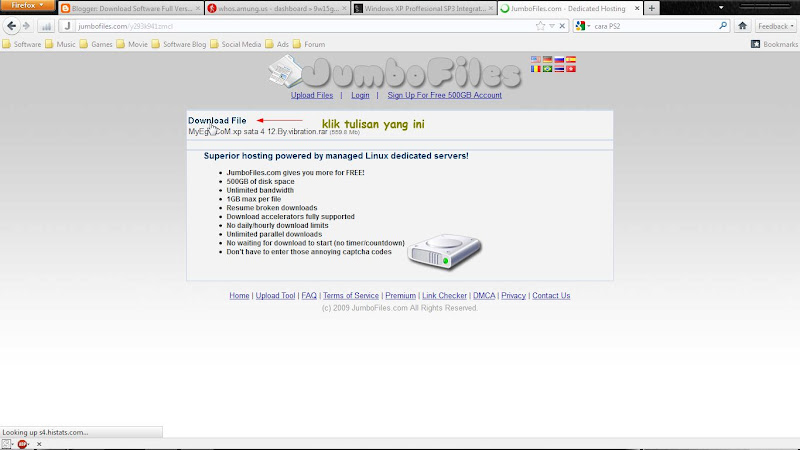The width and height of the screenshot is (800, 450).
Task: Click the browser Forward arrow button
Action: tap(26, 26)
